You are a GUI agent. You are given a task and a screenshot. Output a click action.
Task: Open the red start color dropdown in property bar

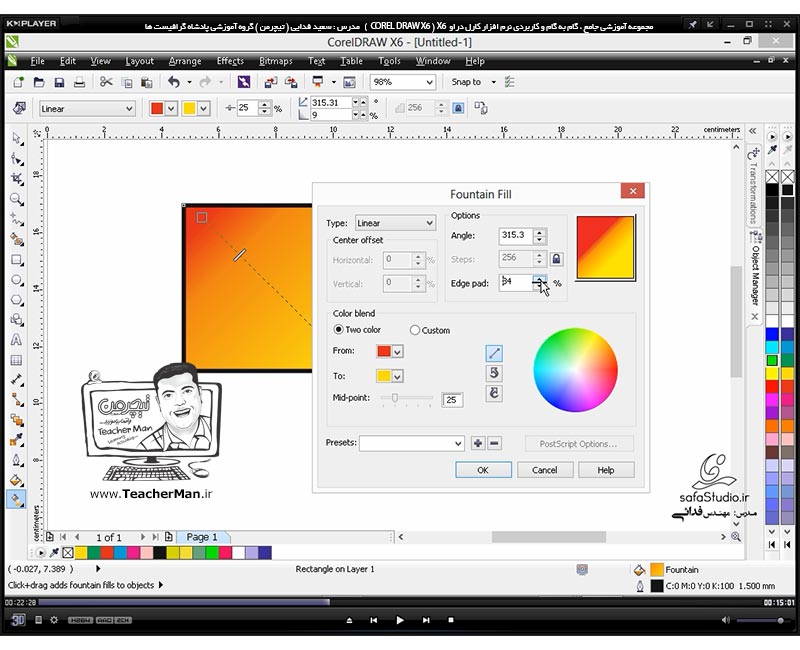tap(171, 109)
